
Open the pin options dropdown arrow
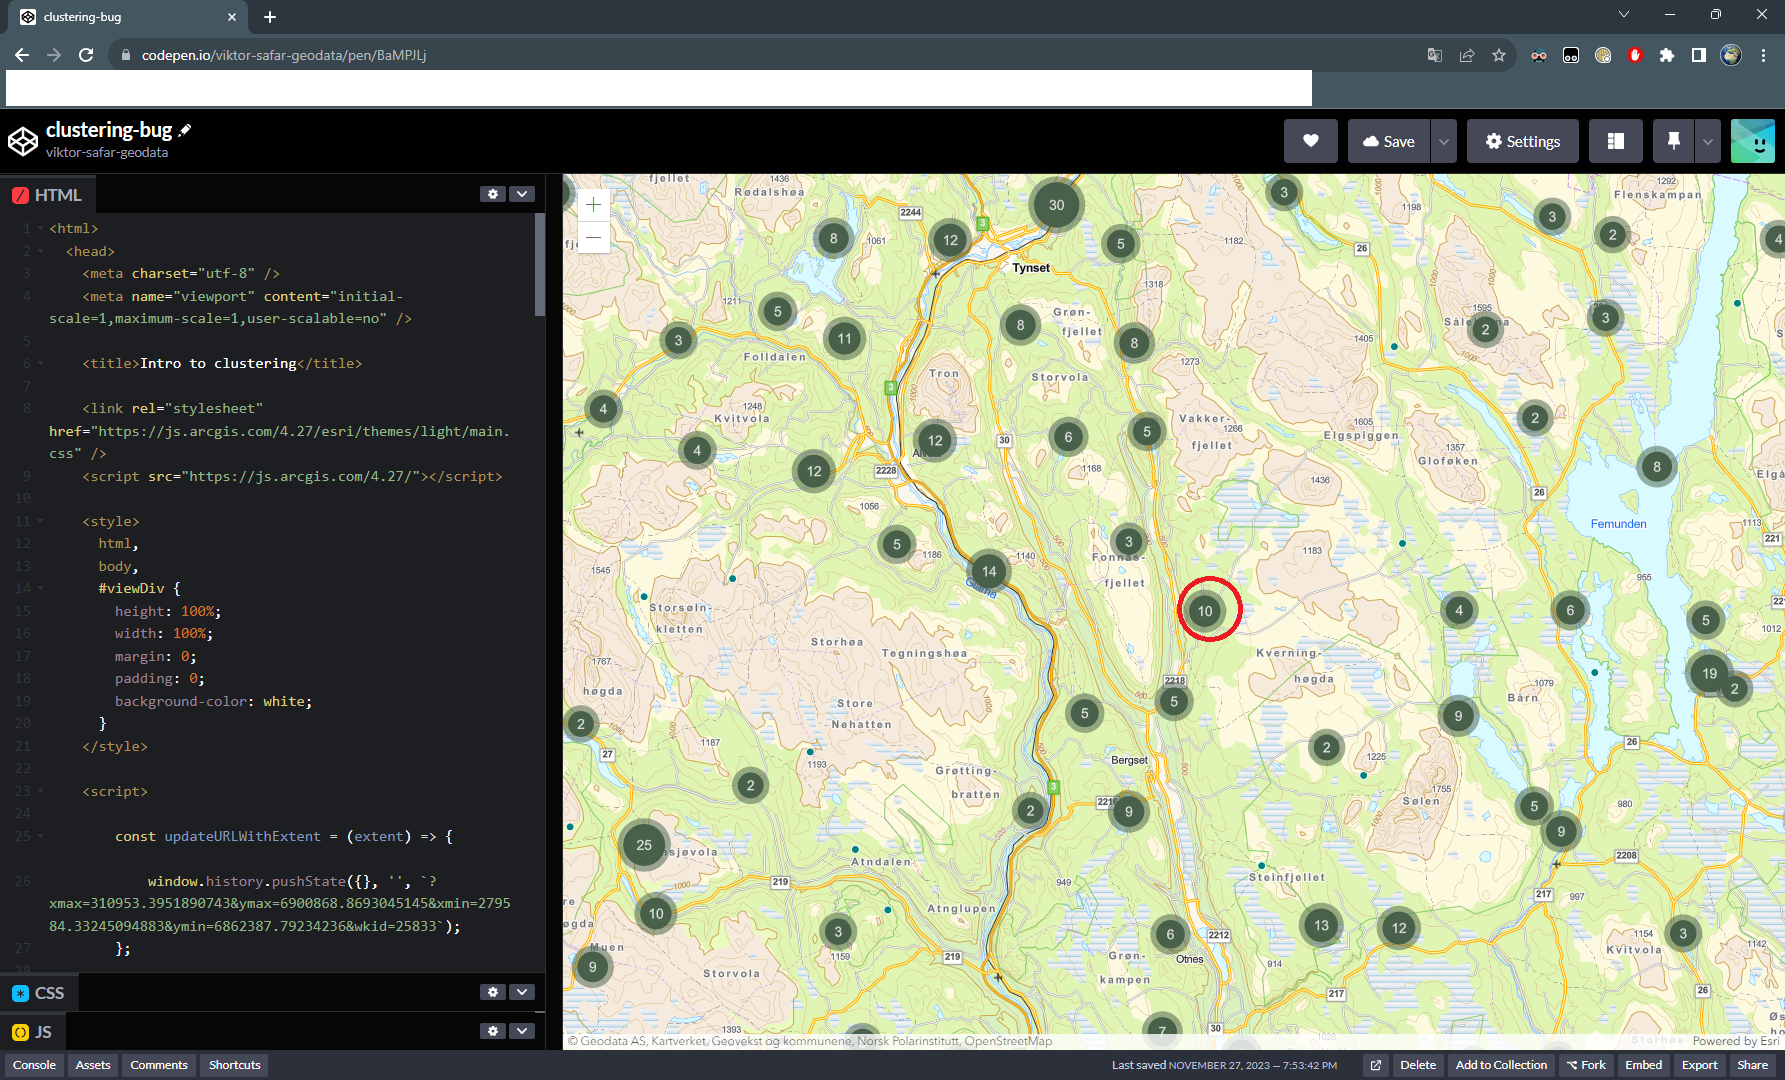point(1708,141)
